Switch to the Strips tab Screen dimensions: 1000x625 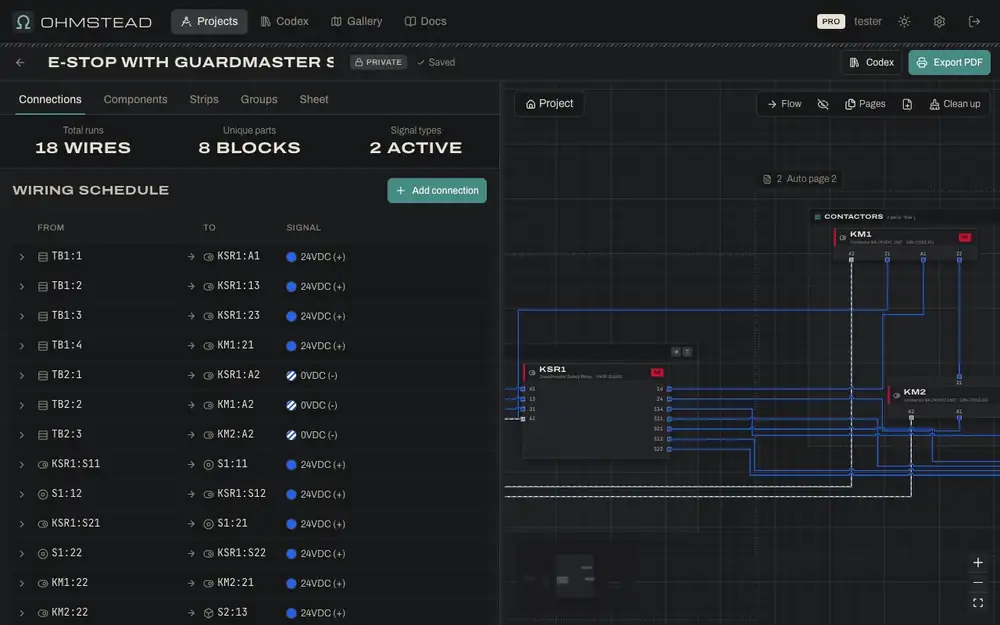(204, 99)
